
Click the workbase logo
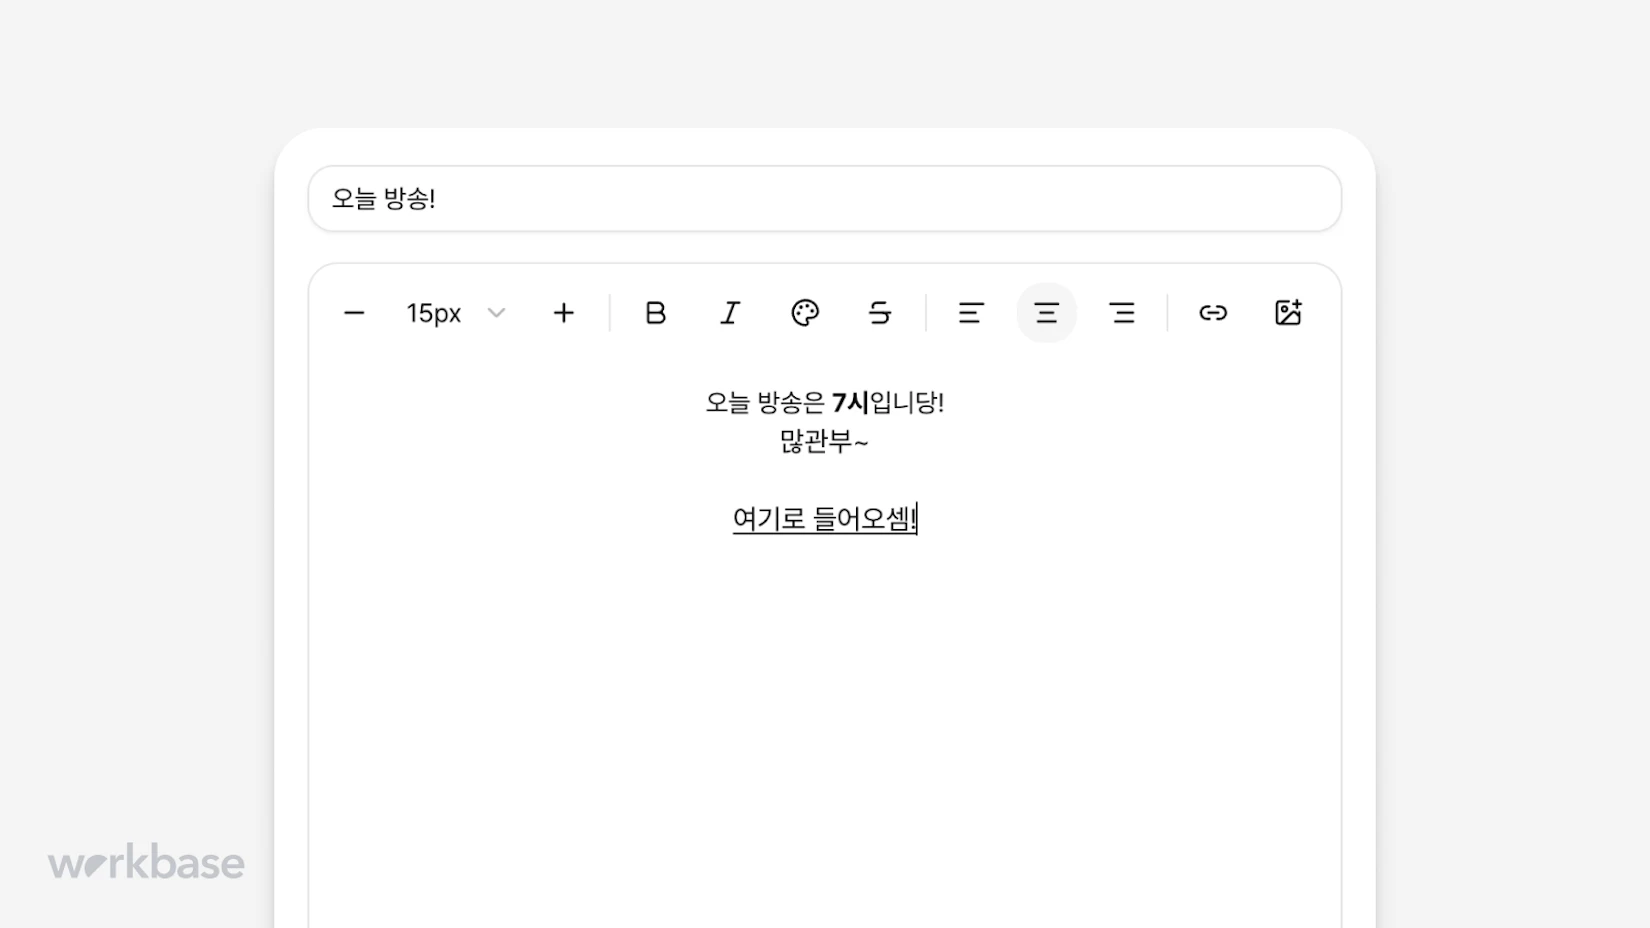pos(146,862)
